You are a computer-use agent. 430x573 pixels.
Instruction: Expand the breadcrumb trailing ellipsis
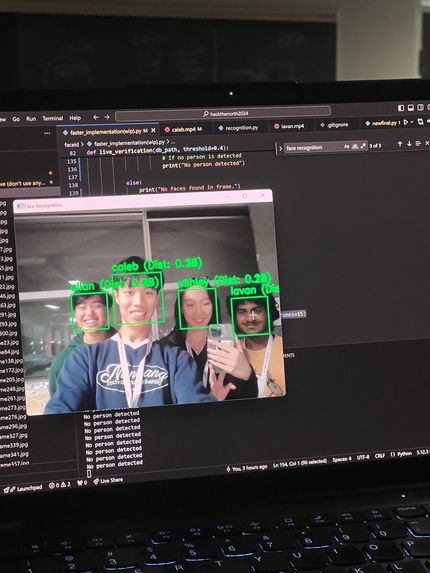click(173, 142)
